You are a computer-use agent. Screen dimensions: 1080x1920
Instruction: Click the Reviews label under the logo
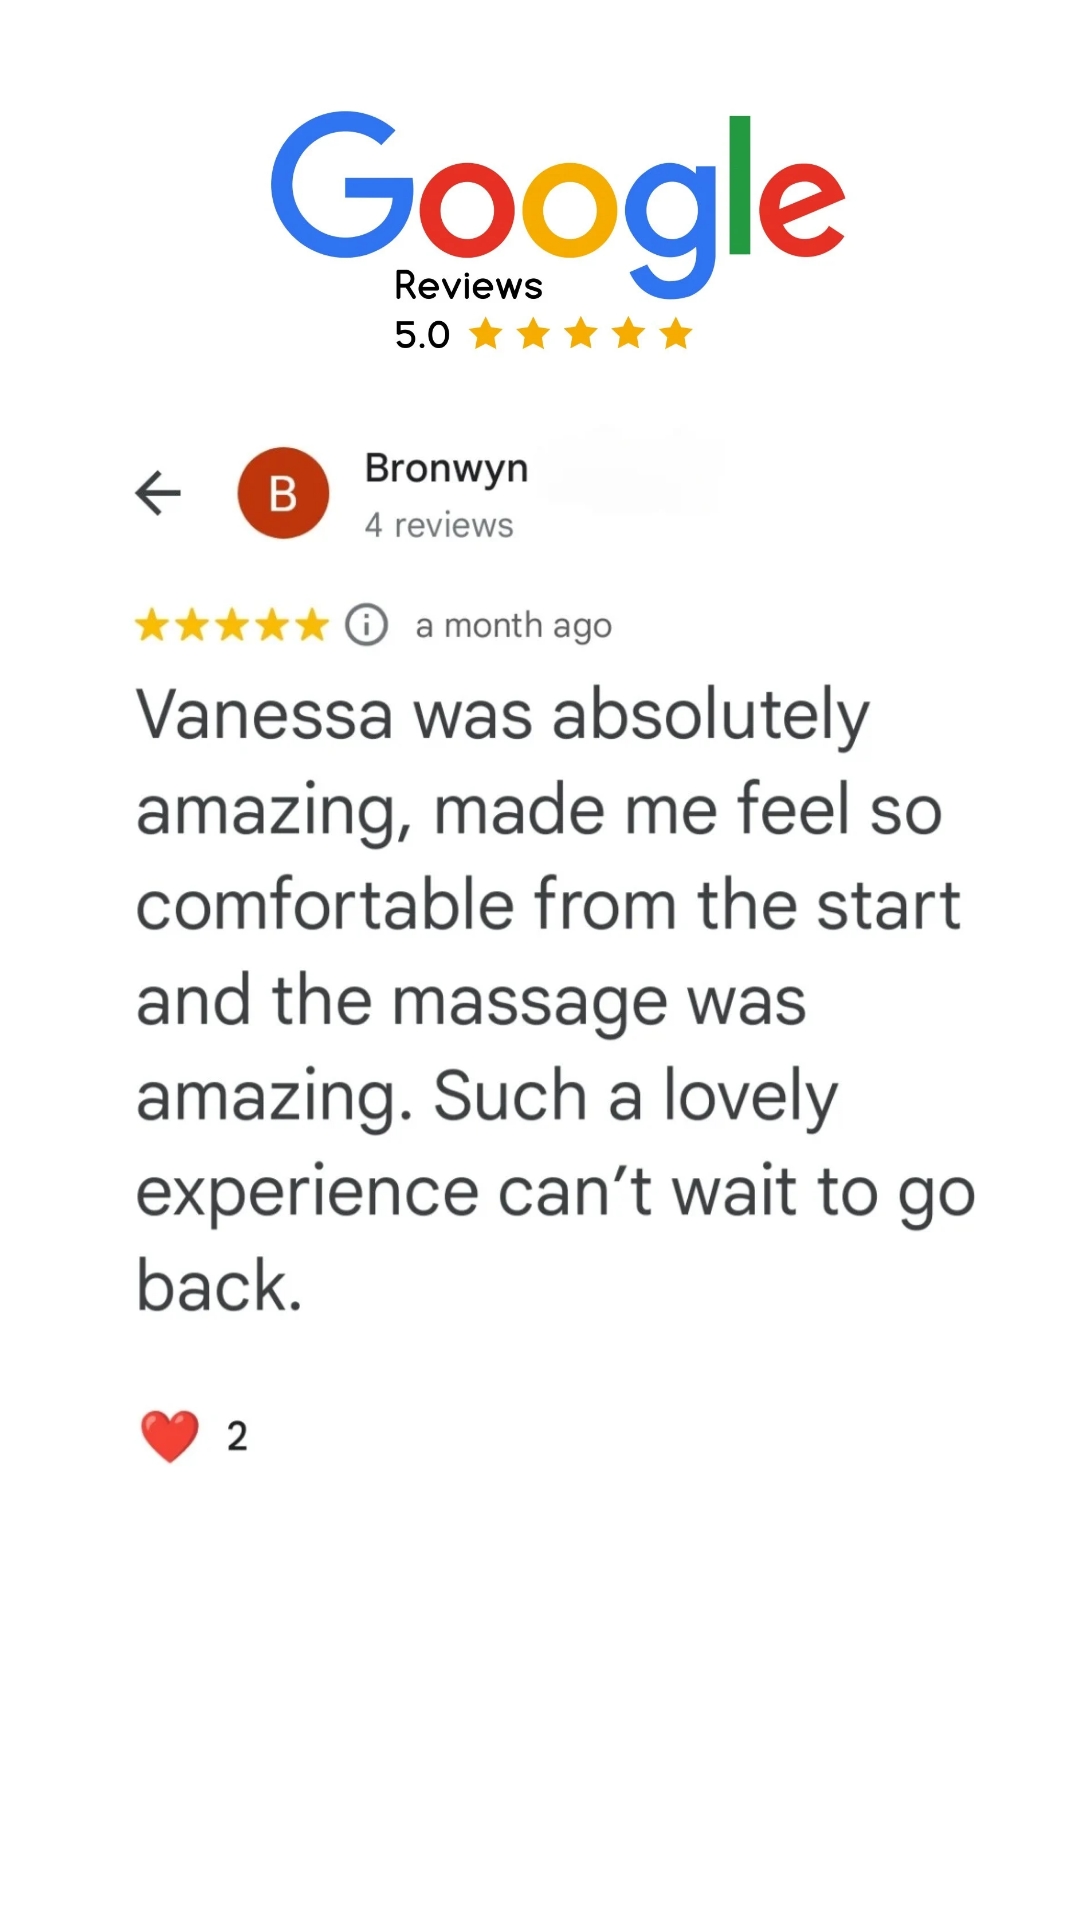click(468, 286)
